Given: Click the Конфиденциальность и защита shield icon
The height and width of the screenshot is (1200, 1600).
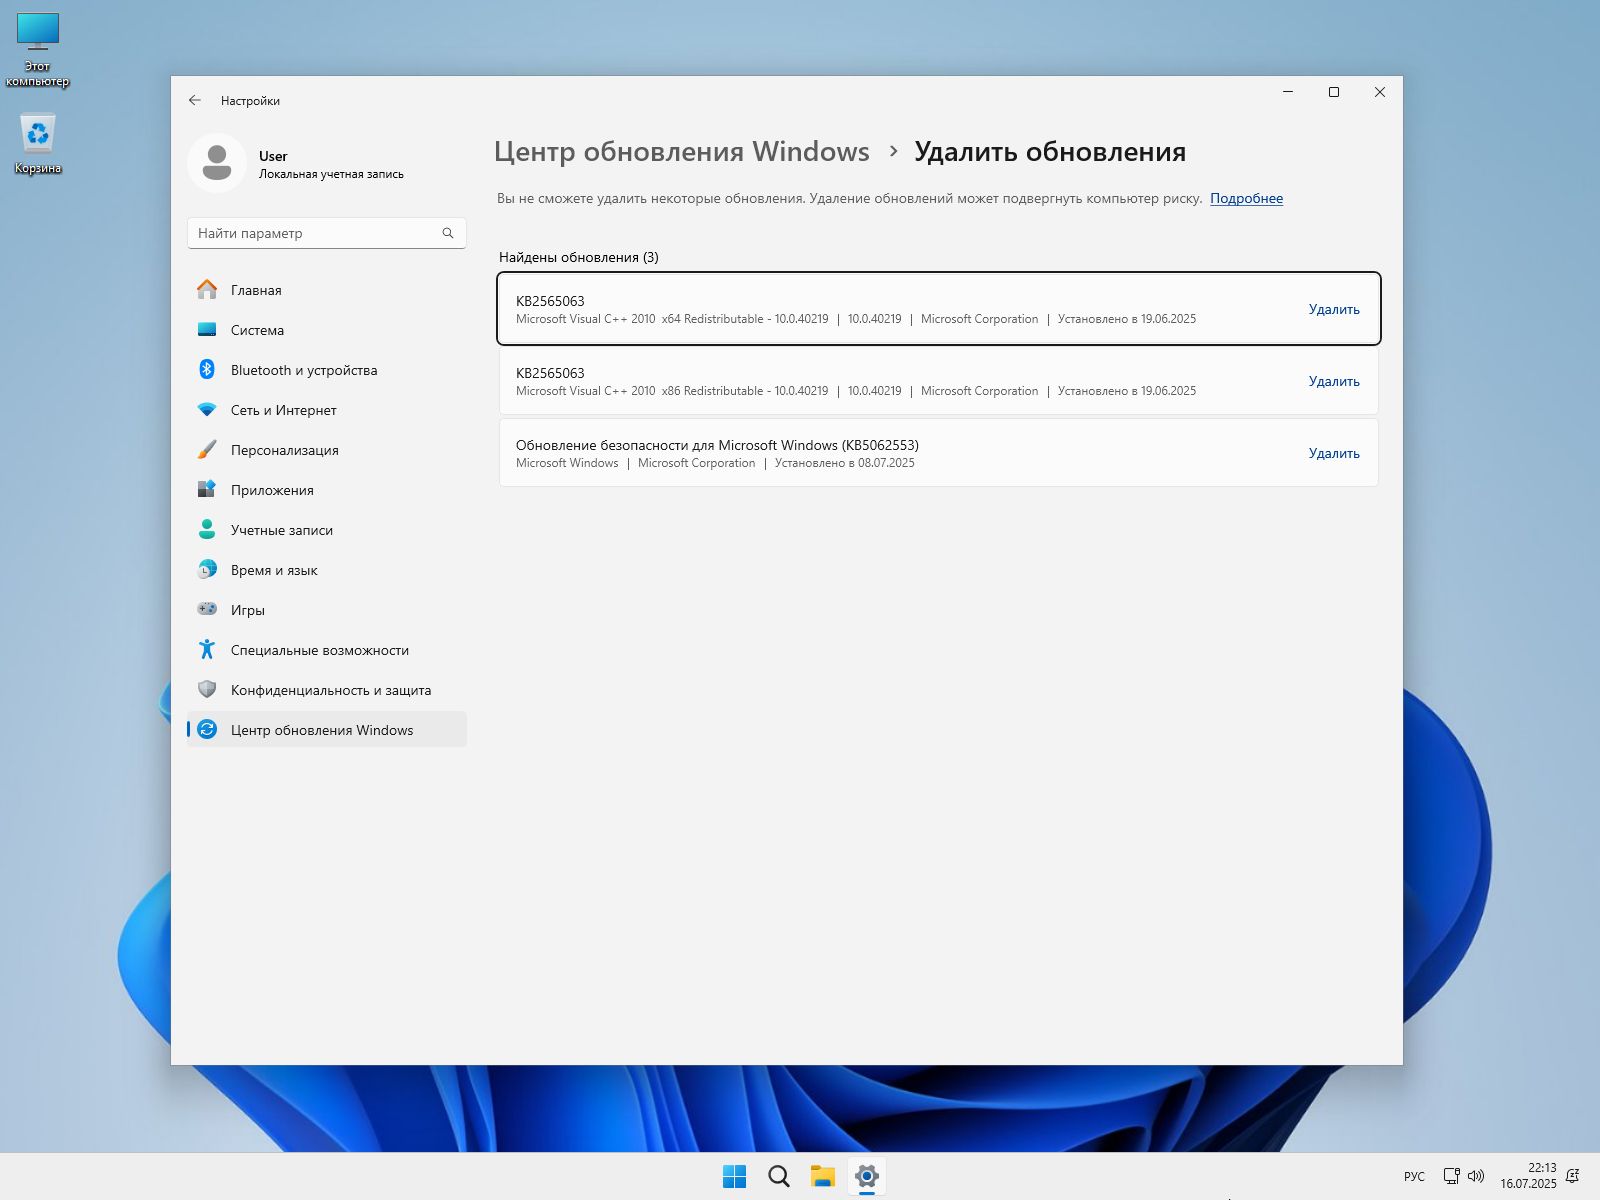Looking at the screenshot, I should (x=207, y=690).
